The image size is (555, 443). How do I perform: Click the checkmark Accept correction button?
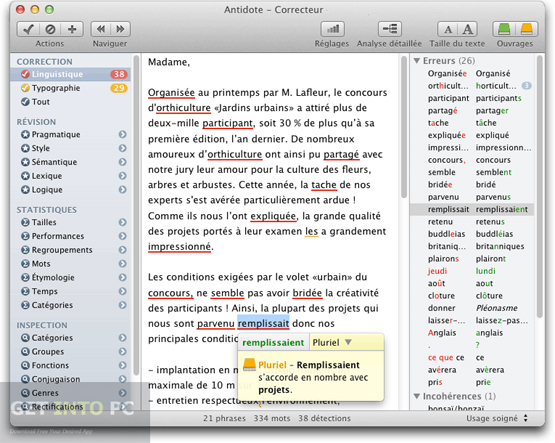tap(28, 29)
